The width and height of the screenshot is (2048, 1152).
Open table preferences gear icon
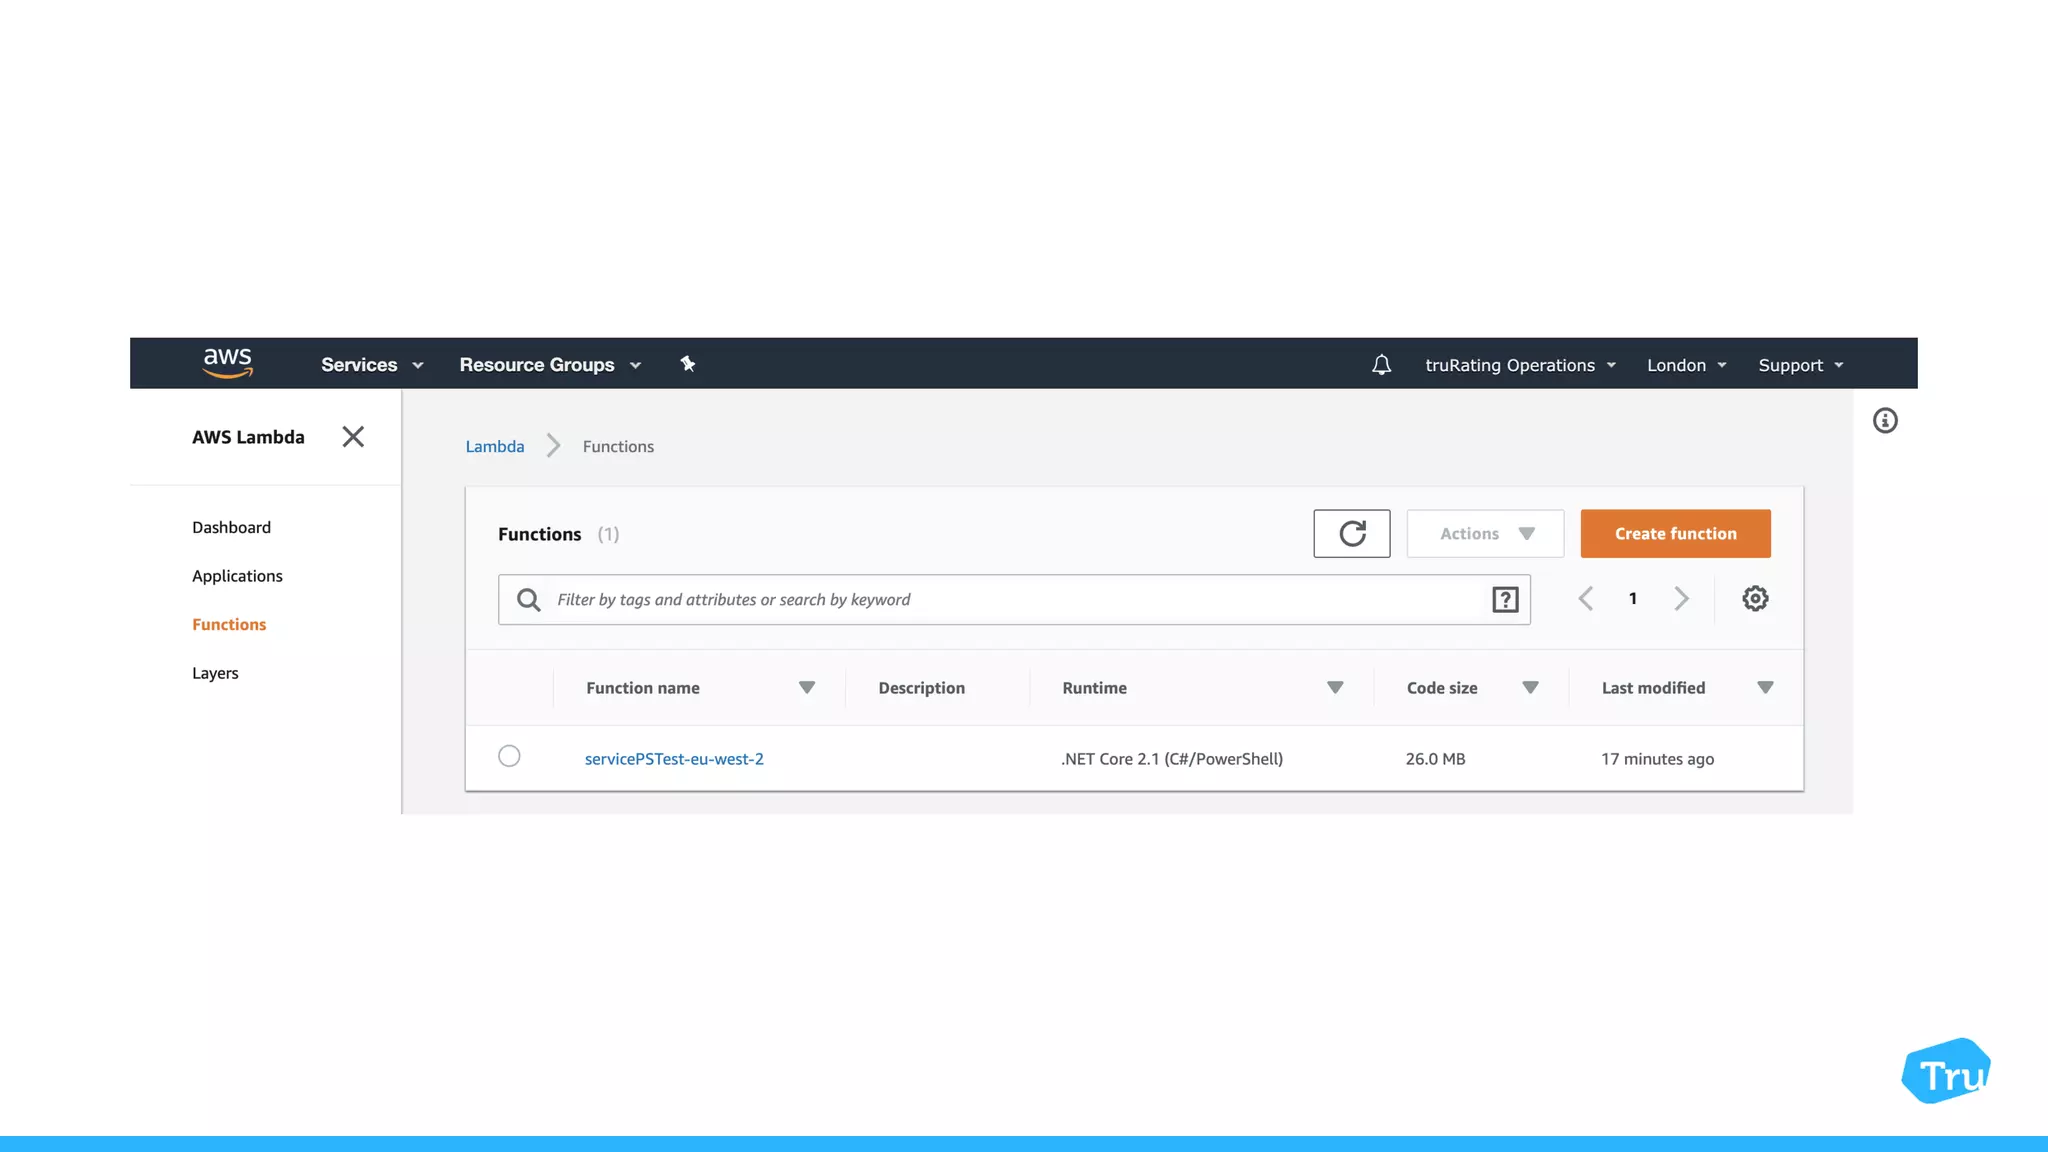click(x=1755, y=599)
